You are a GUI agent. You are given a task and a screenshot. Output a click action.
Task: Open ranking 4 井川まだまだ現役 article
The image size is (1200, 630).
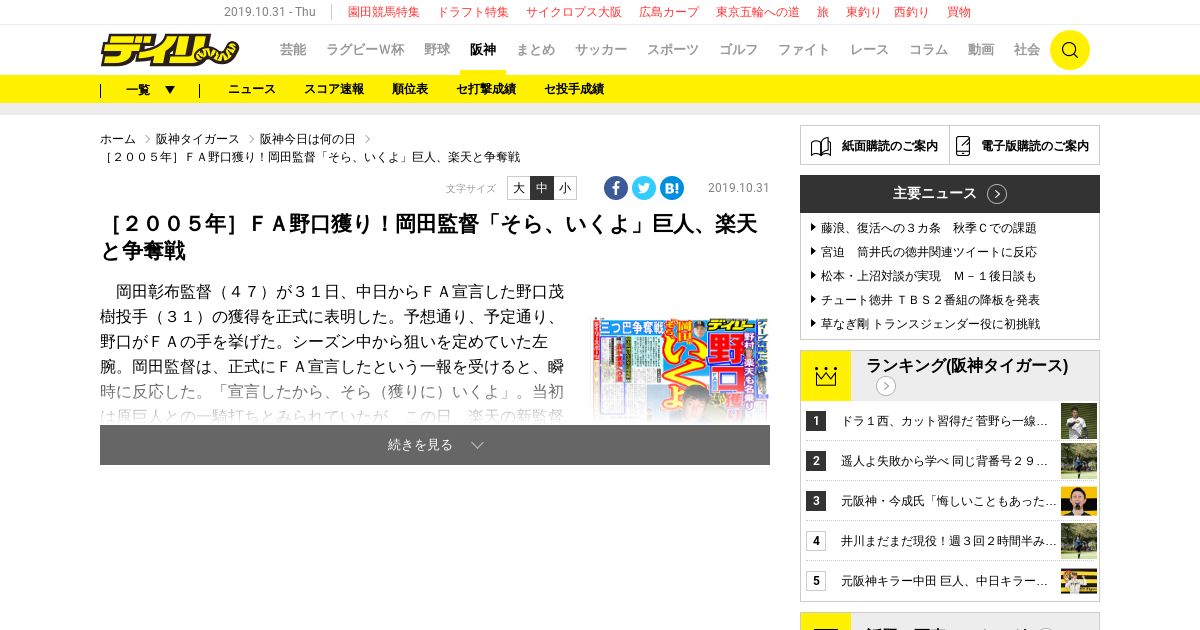[x=948, y=541]
